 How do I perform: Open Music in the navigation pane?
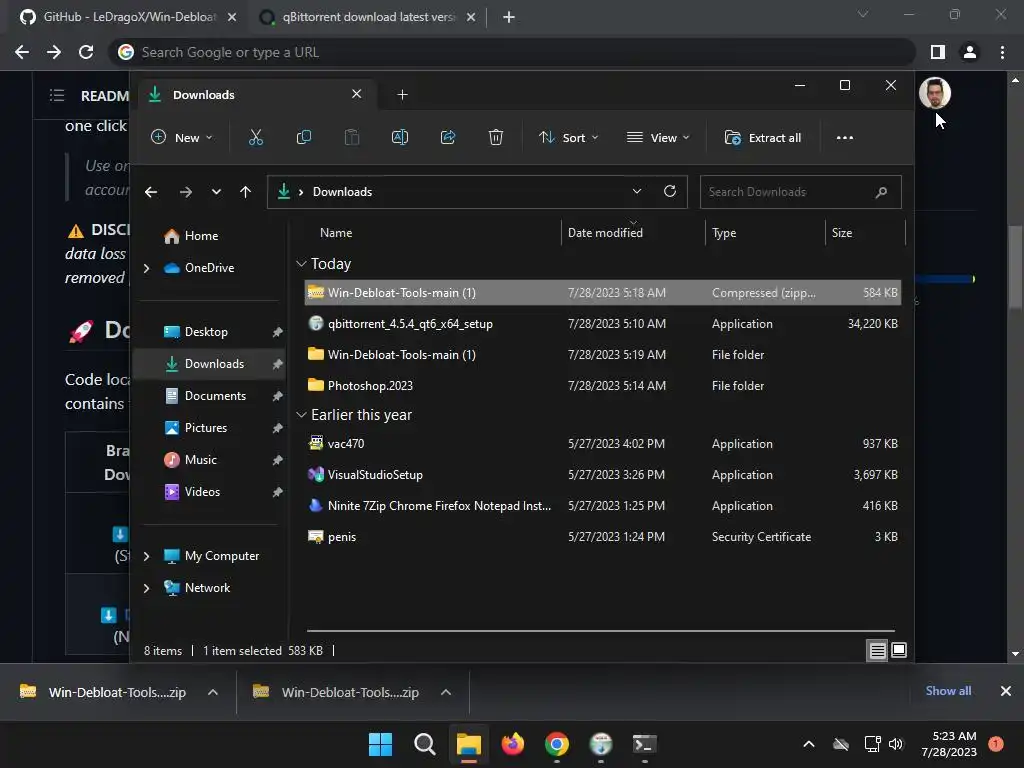pos(190,460)
